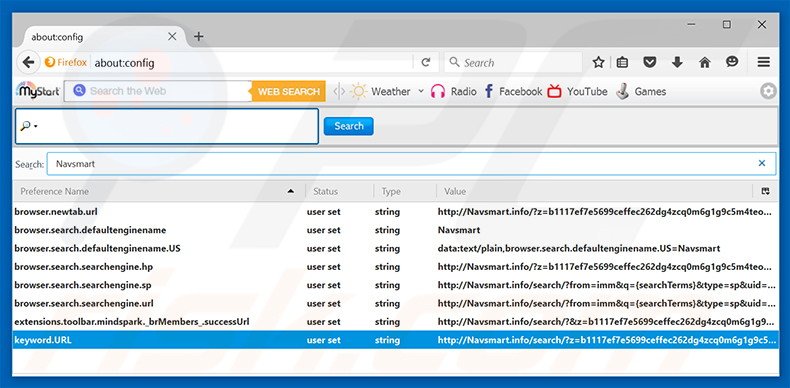790x388 pixels.
Task: Go to Home page icon
Action: click(x=704, y=62)
